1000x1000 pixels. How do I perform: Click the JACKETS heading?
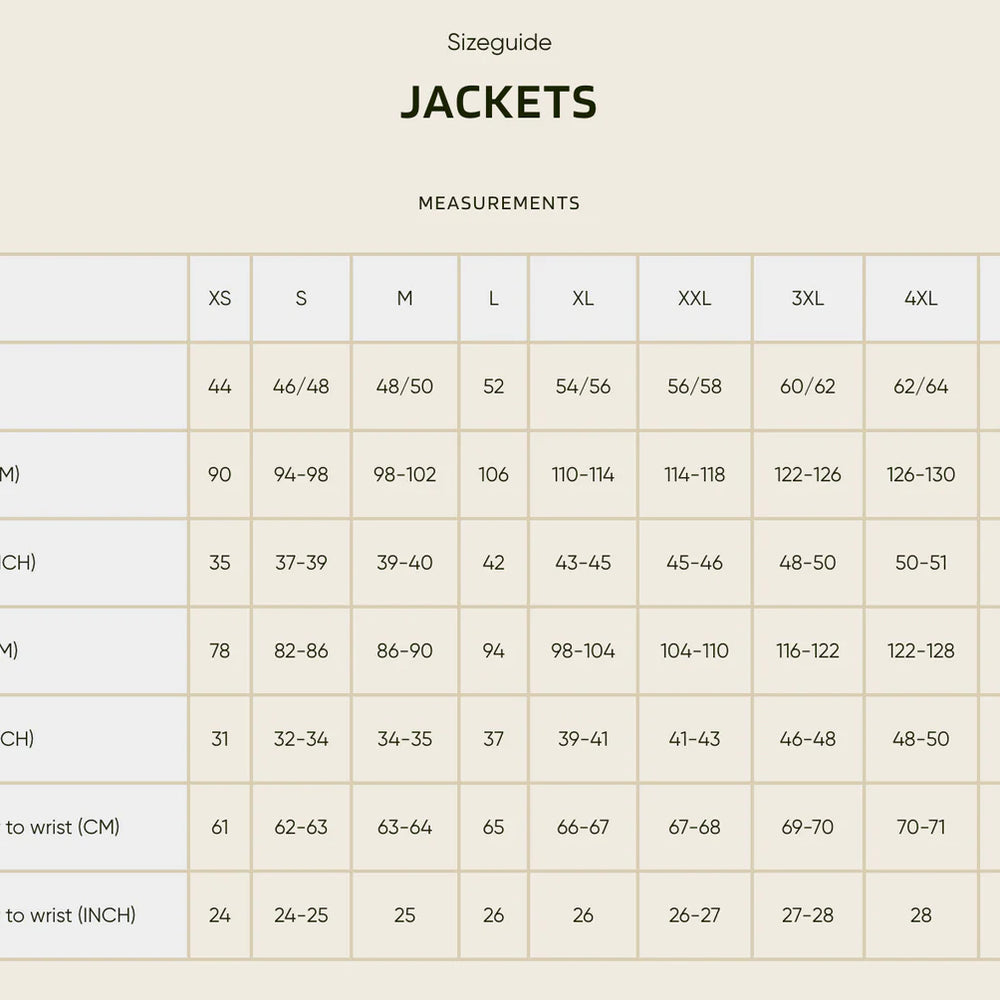[498, 103]
